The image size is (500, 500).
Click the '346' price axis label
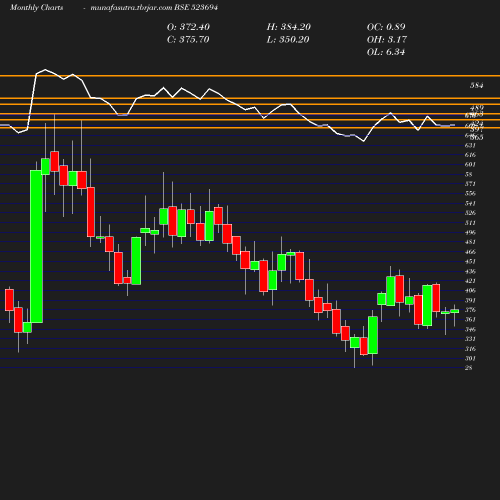470,329
